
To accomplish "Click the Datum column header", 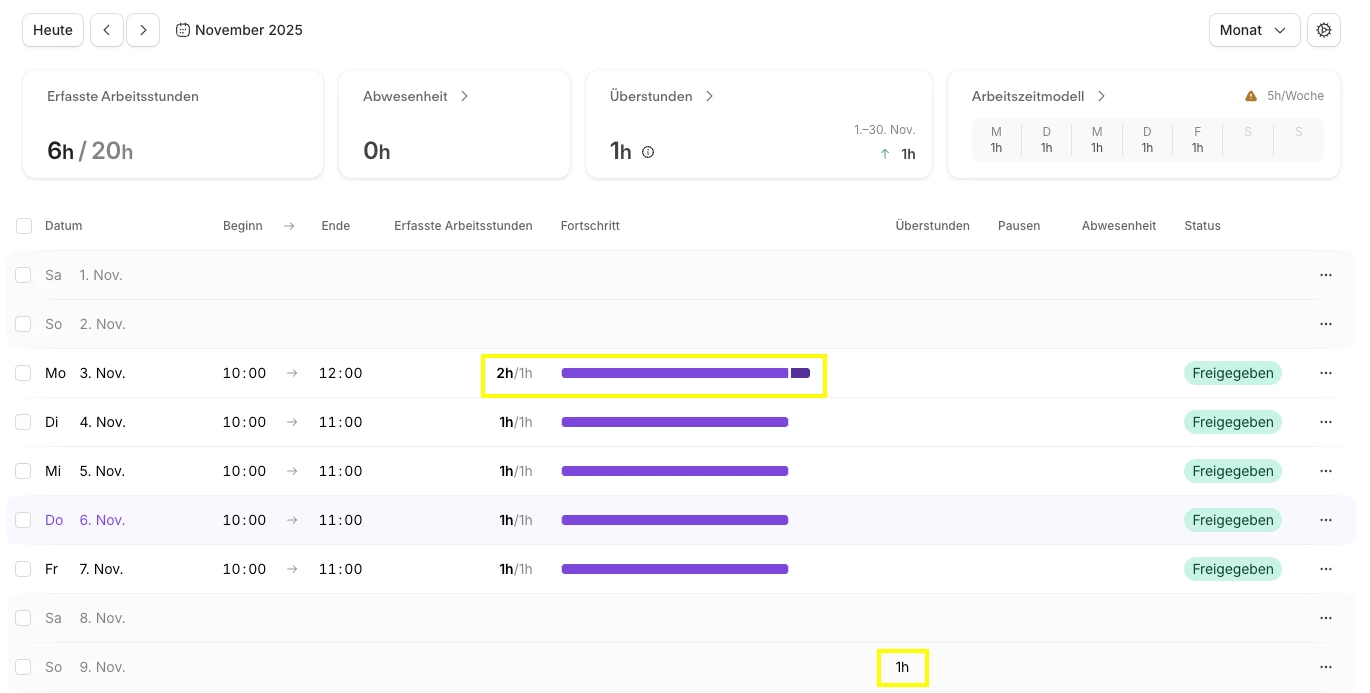I will pyautogui.click(x=64, y=226).
